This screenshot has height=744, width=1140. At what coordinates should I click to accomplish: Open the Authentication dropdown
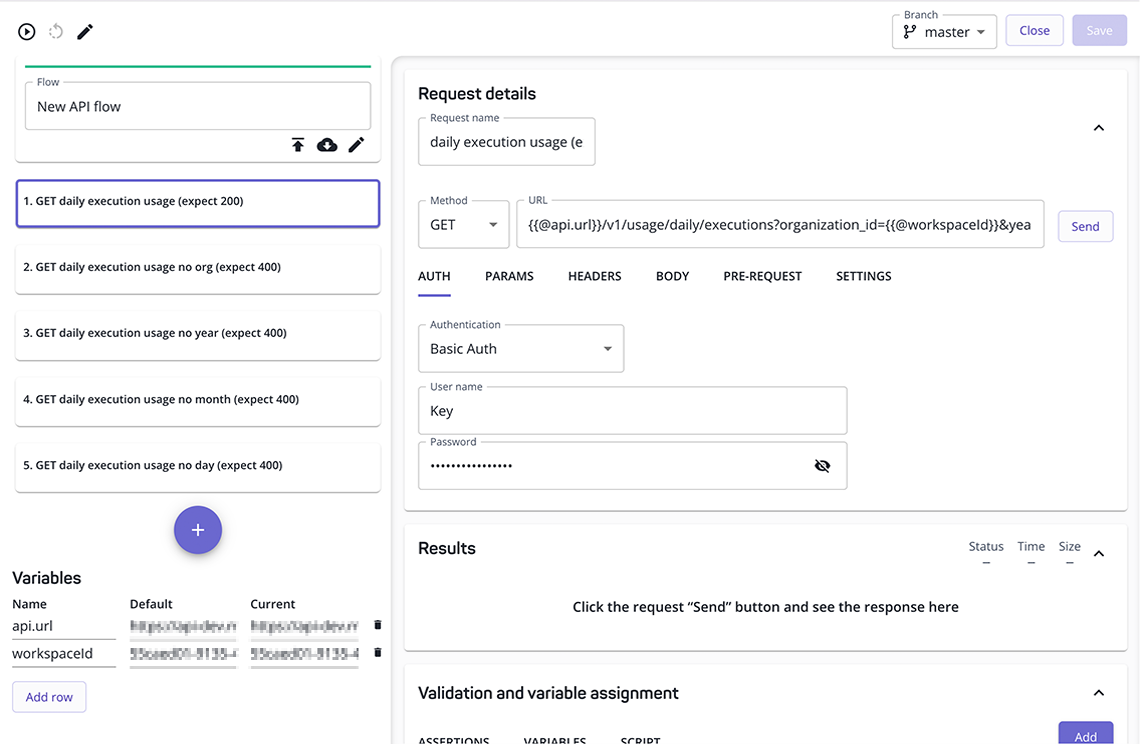pos(521,348)
